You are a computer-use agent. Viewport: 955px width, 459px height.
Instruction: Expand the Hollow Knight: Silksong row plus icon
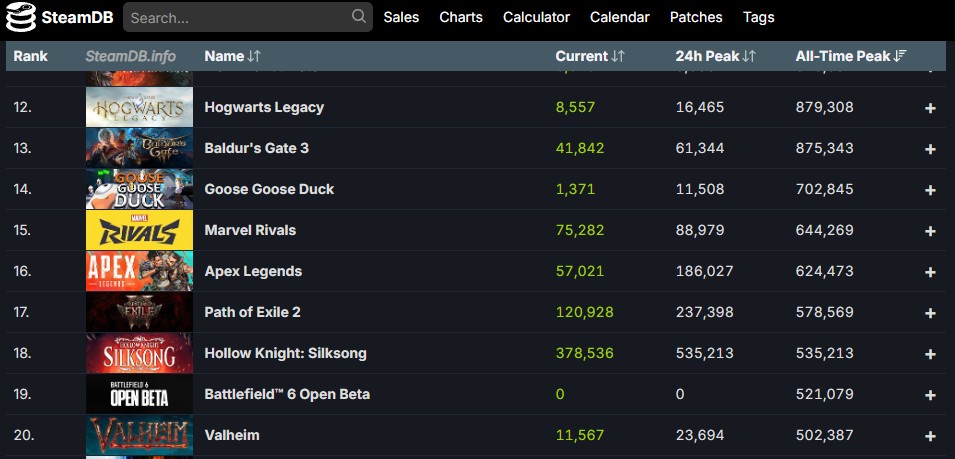point(930,354)
